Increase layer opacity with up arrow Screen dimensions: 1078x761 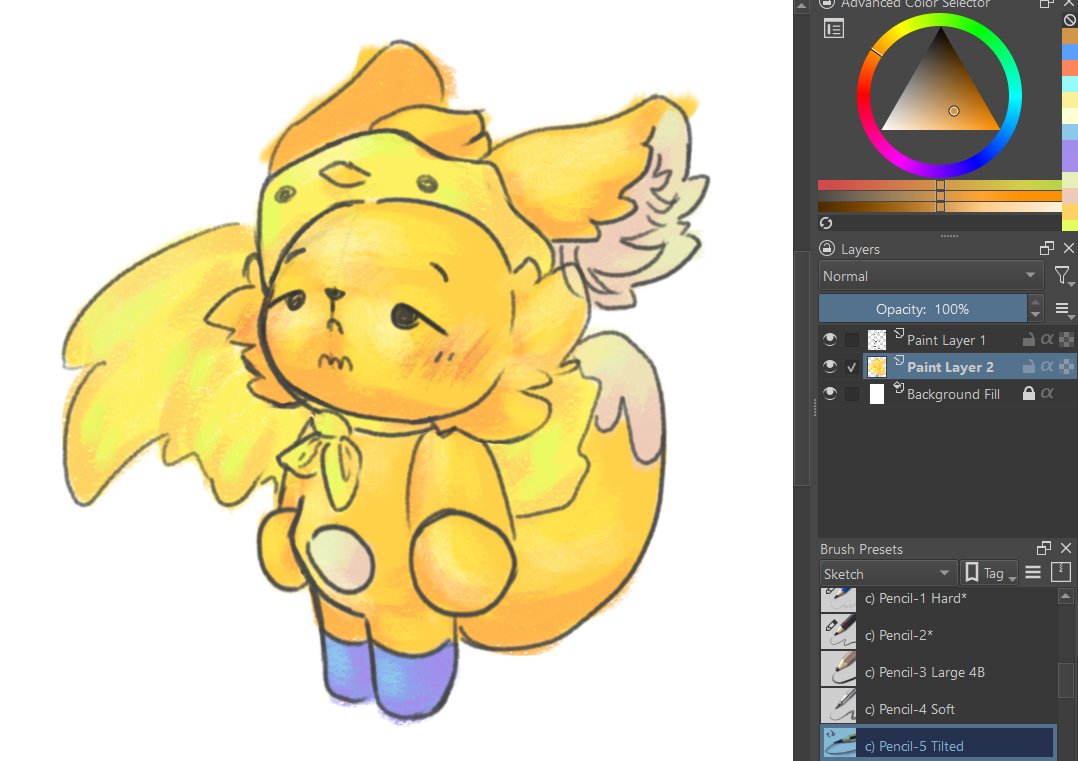[x=1035, y=302]
